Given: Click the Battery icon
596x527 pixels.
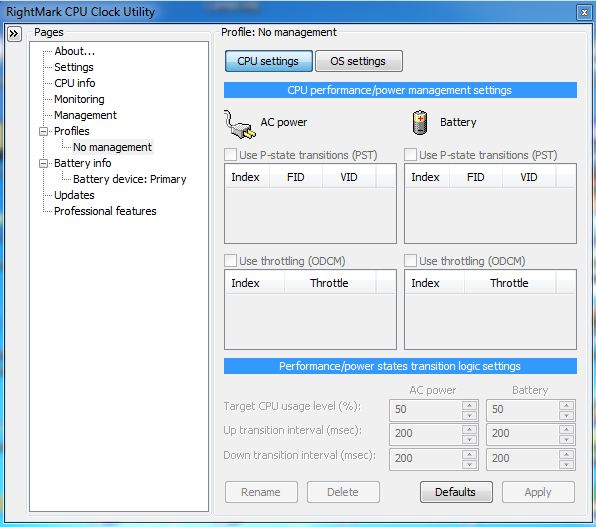Looking at the screenshot, I should (420, 122).
